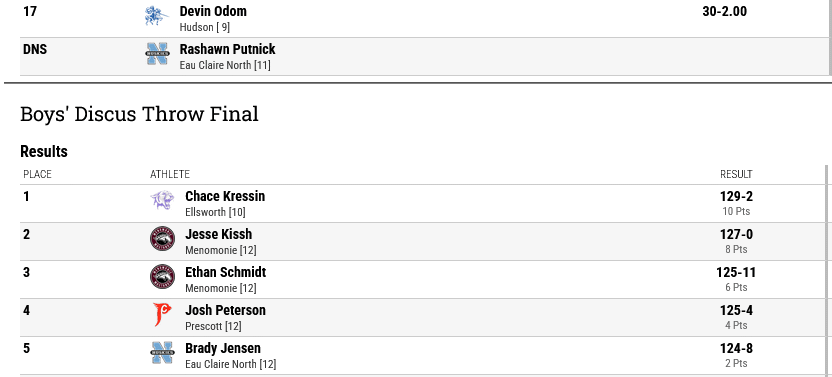Screen dimensions: 832x377
Task: Click the Prescott [12] team name
Action: click(x=213, y=326)
